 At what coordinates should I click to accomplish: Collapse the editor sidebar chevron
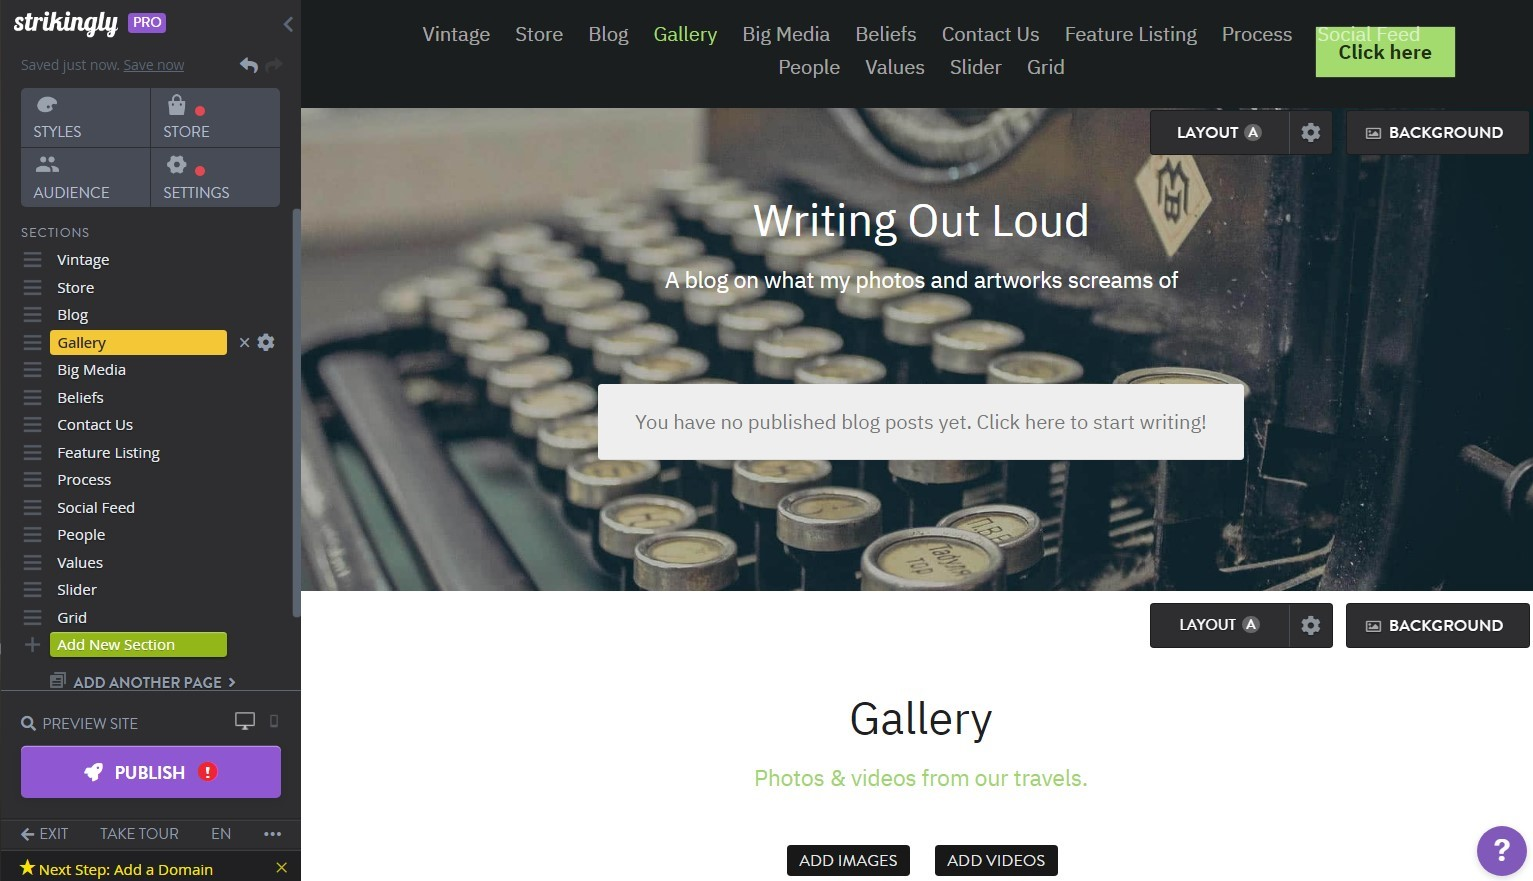pos(288,24)
